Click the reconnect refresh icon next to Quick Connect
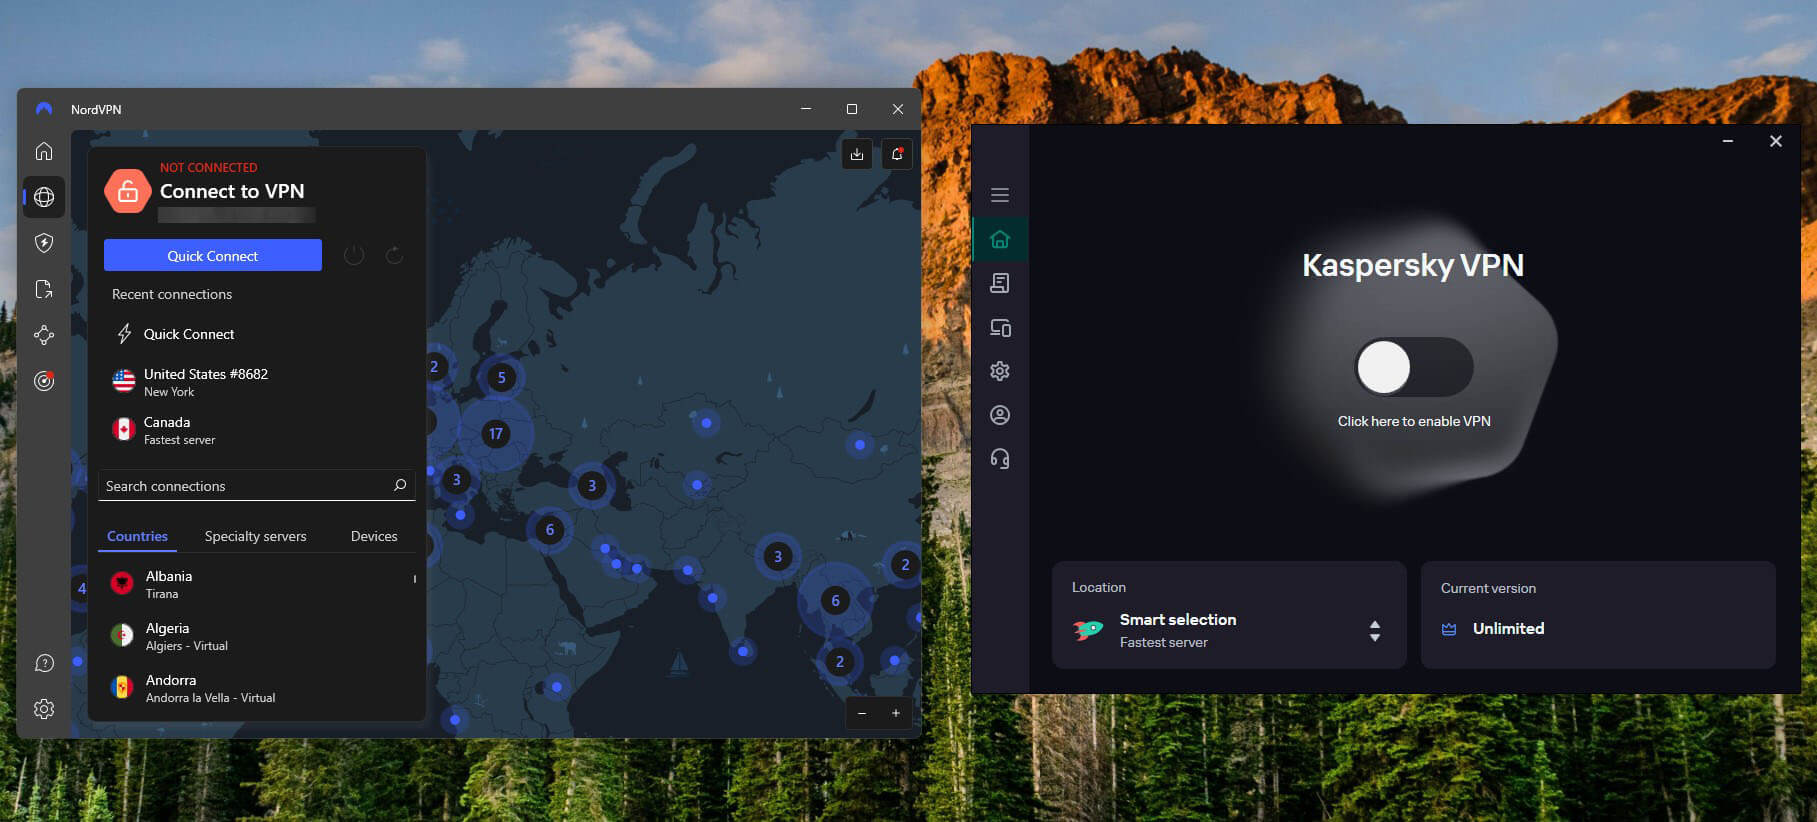Viewport: 1817px width, 822px height. click(395, 255)
